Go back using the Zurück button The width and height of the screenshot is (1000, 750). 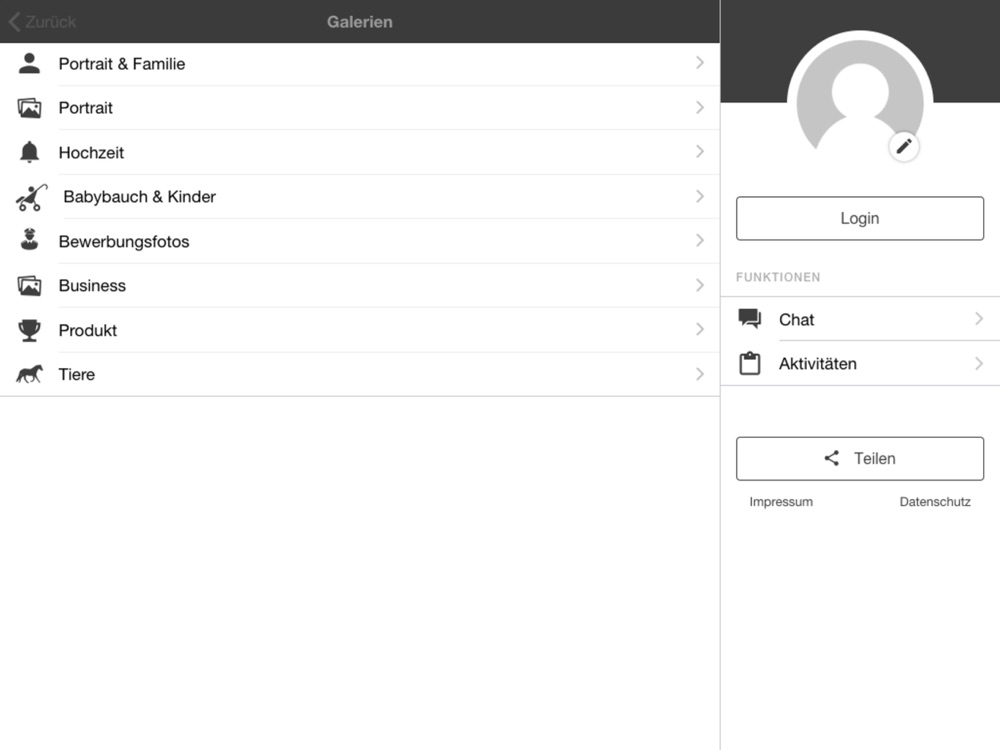tap(42, 22)
